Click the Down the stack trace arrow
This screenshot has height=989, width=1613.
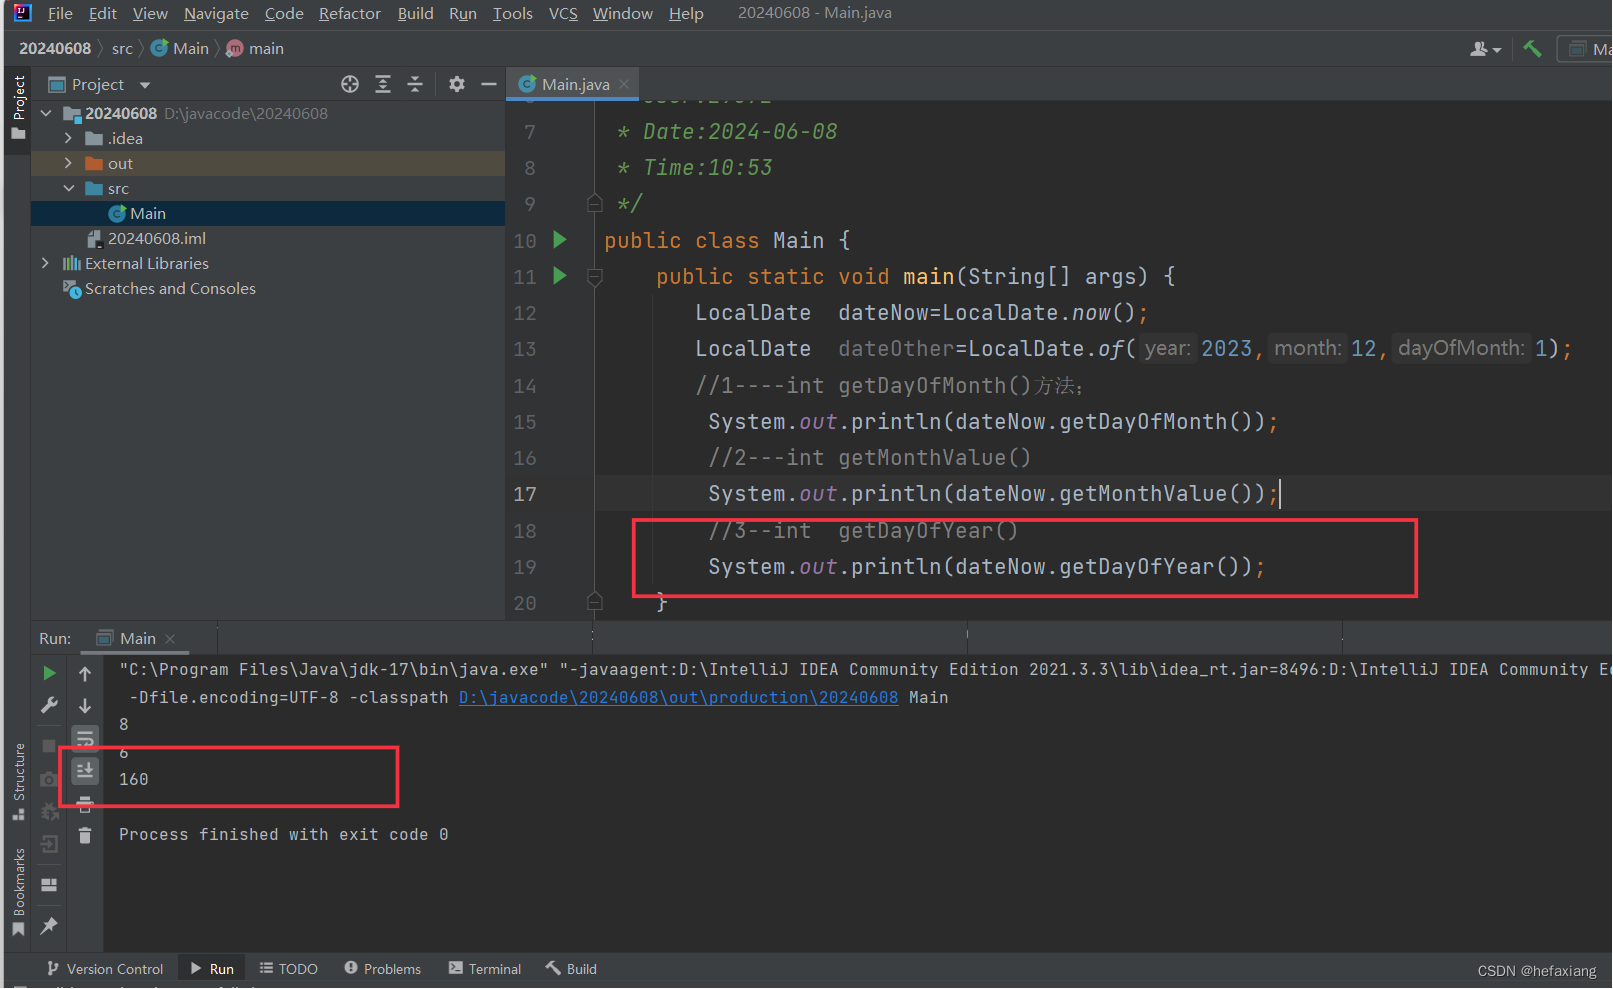(x=85, y=706)
